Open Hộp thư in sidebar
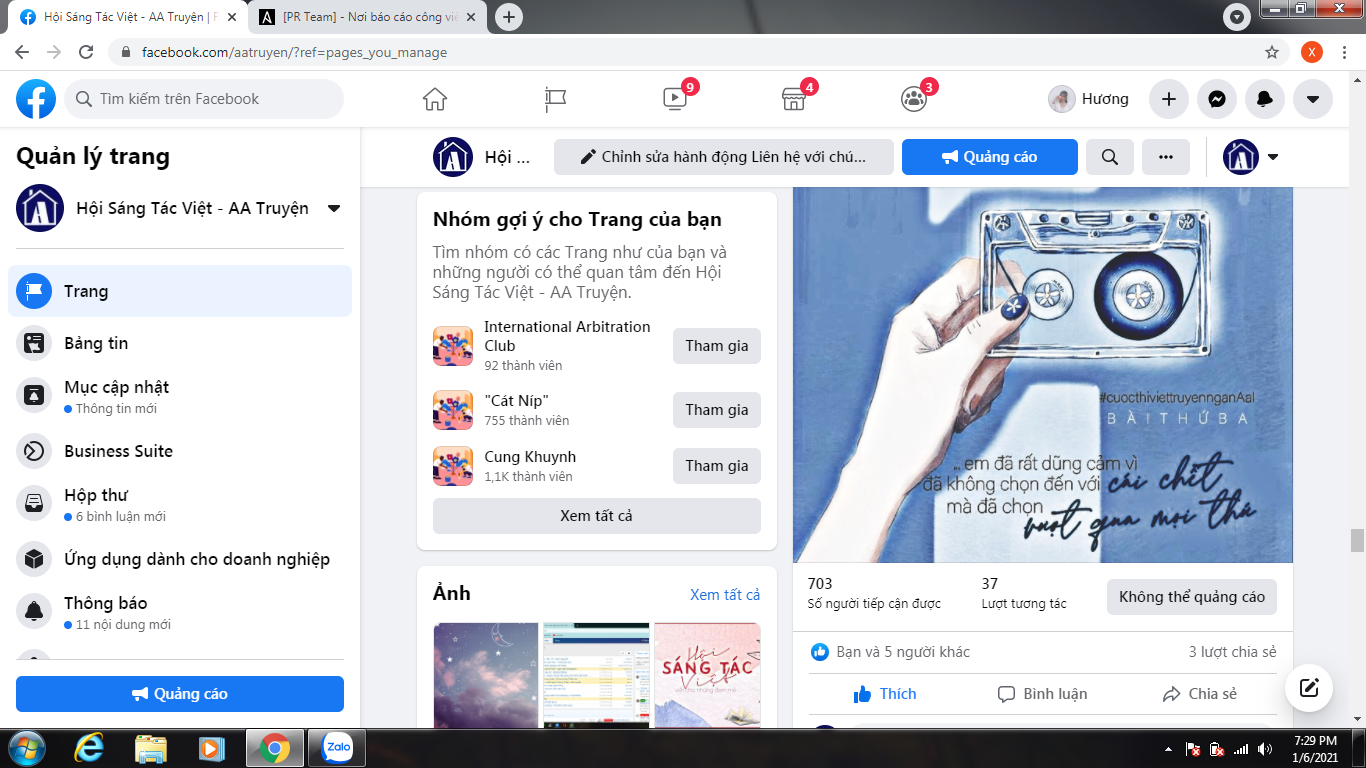 pos(180,505)
